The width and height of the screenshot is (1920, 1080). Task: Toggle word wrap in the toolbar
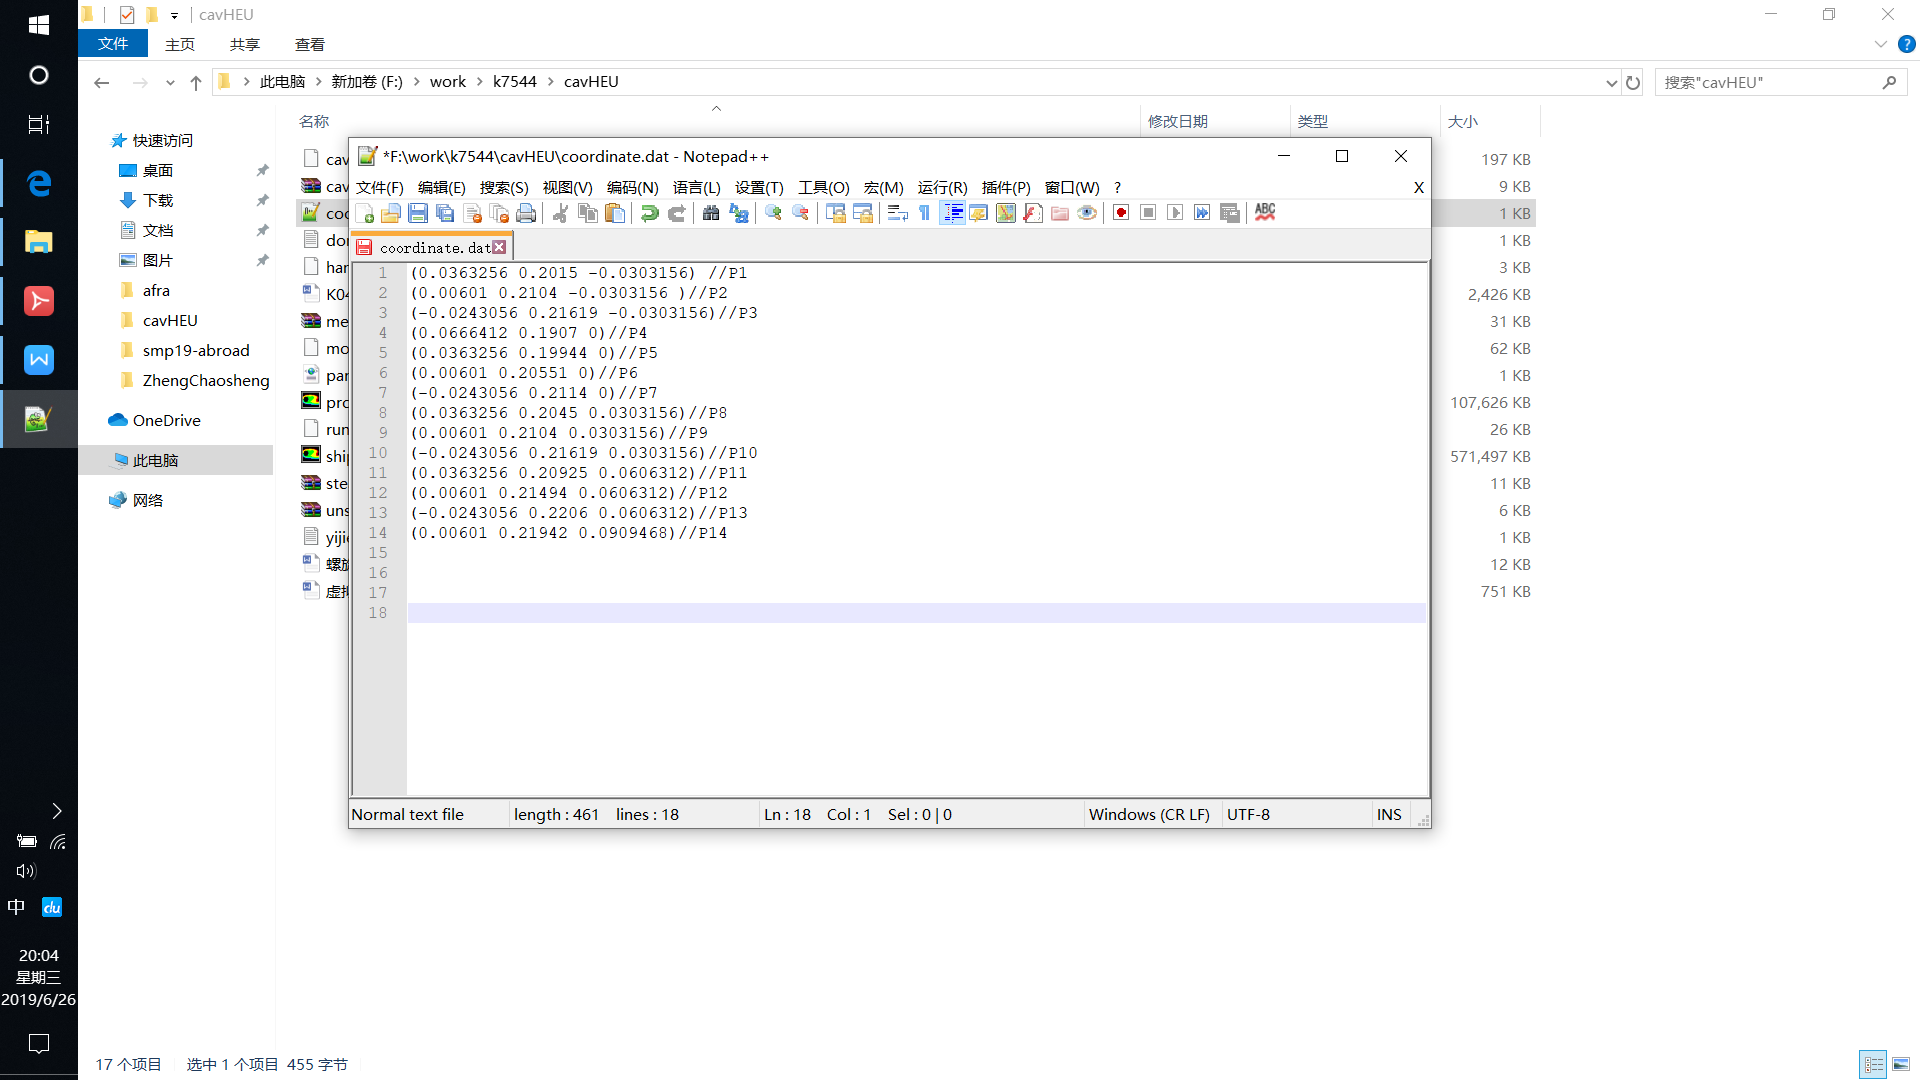point(897,213)
